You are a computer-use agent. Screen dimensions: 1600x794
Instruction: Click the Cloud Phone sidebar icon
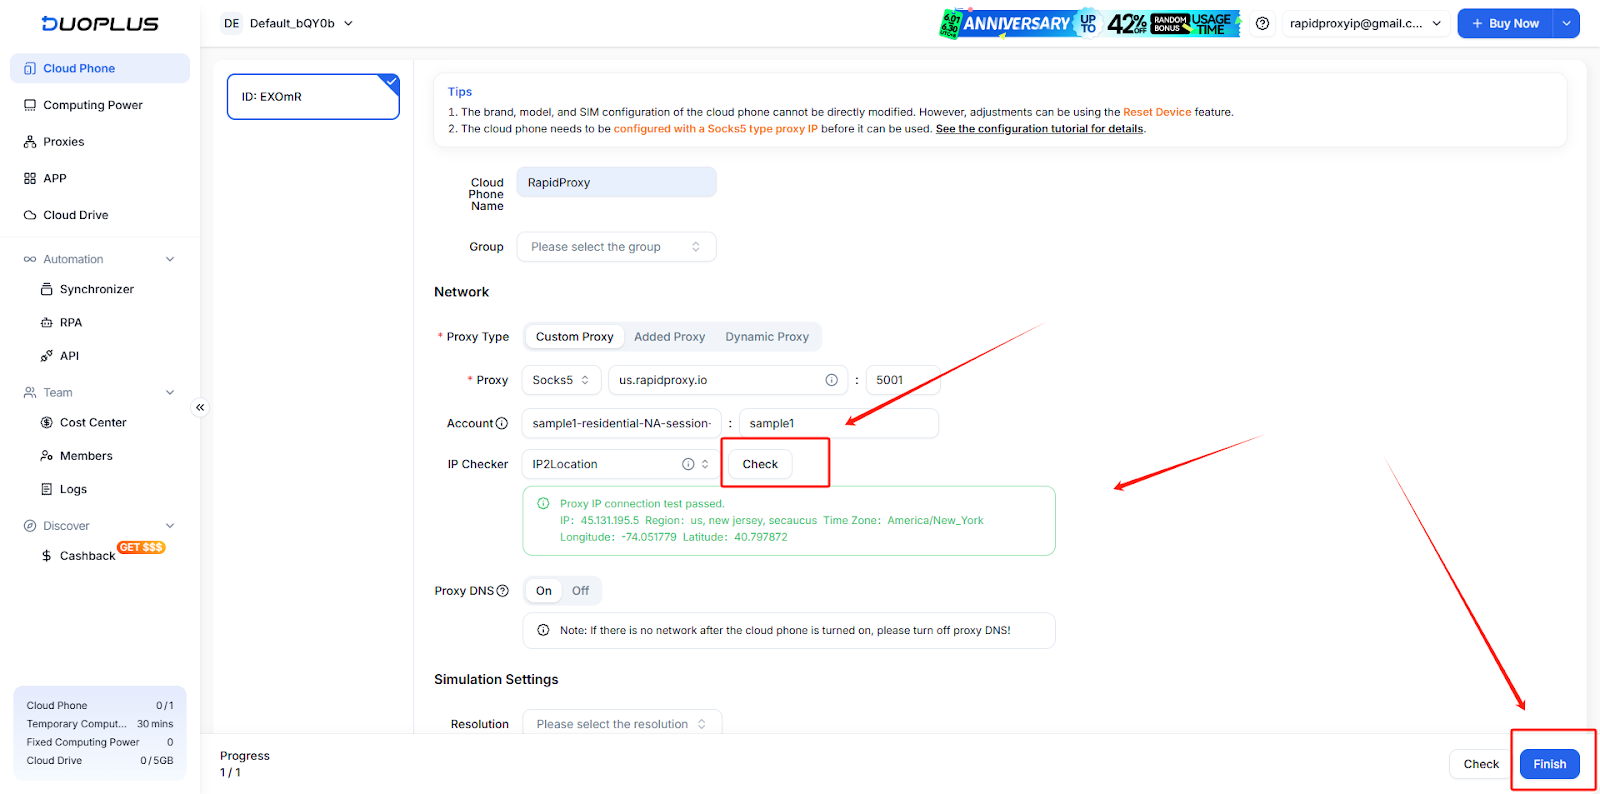point(30,68)
